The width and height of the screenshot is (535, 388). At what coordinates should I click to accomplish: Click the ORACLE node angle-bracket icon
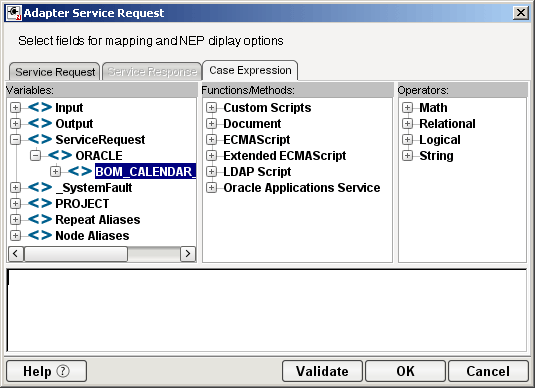(60, 155)
